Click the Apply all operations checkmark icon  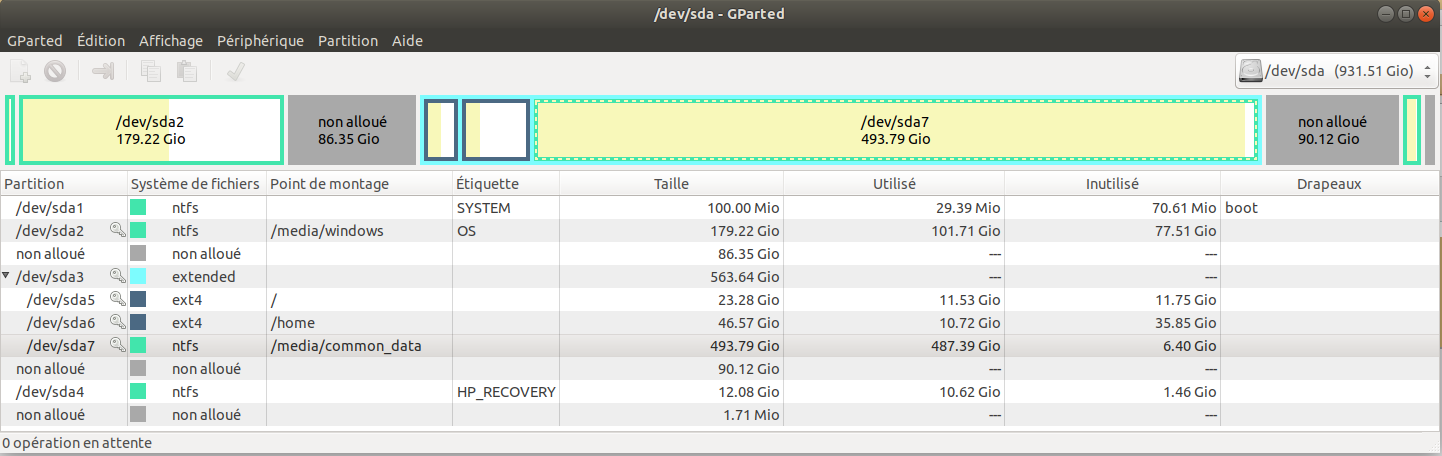click(236, 71)
